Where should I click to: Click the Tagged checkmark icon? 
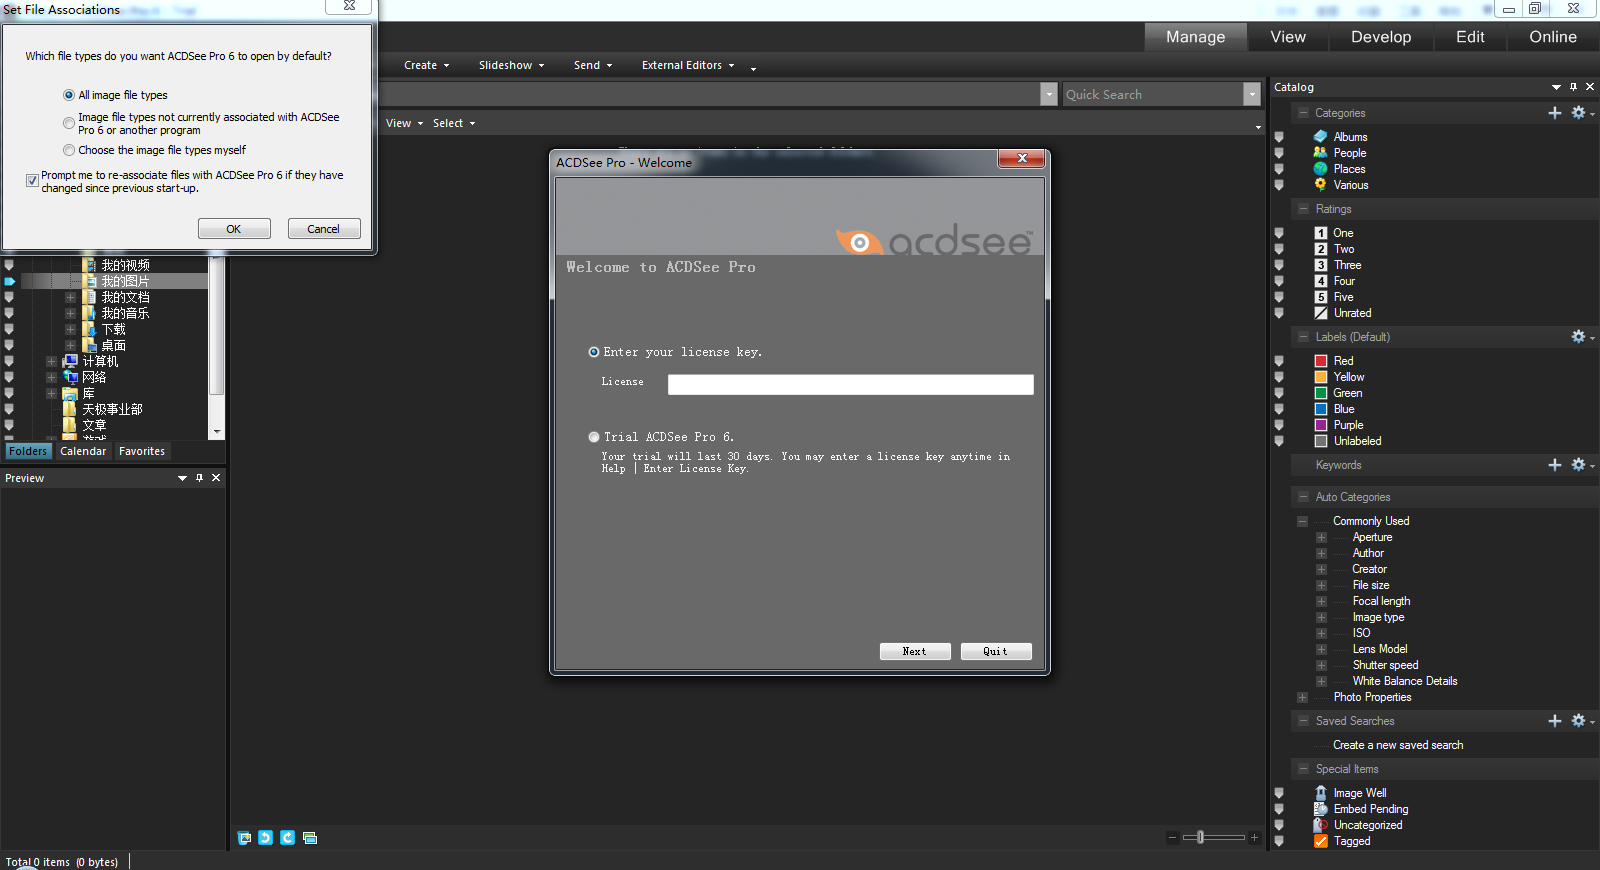tap(1320, 841)
